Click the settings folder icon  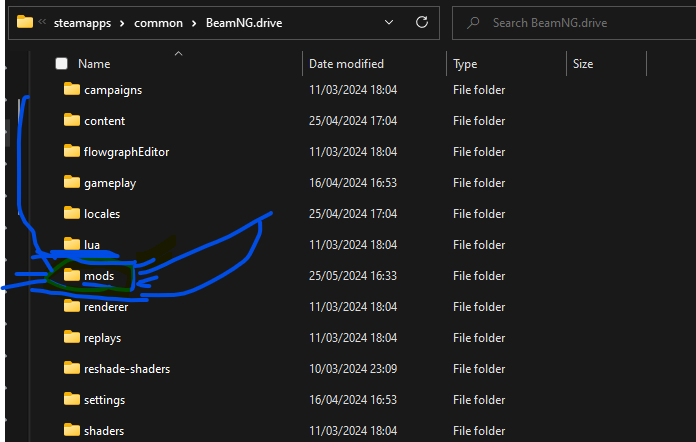(71, 399)
